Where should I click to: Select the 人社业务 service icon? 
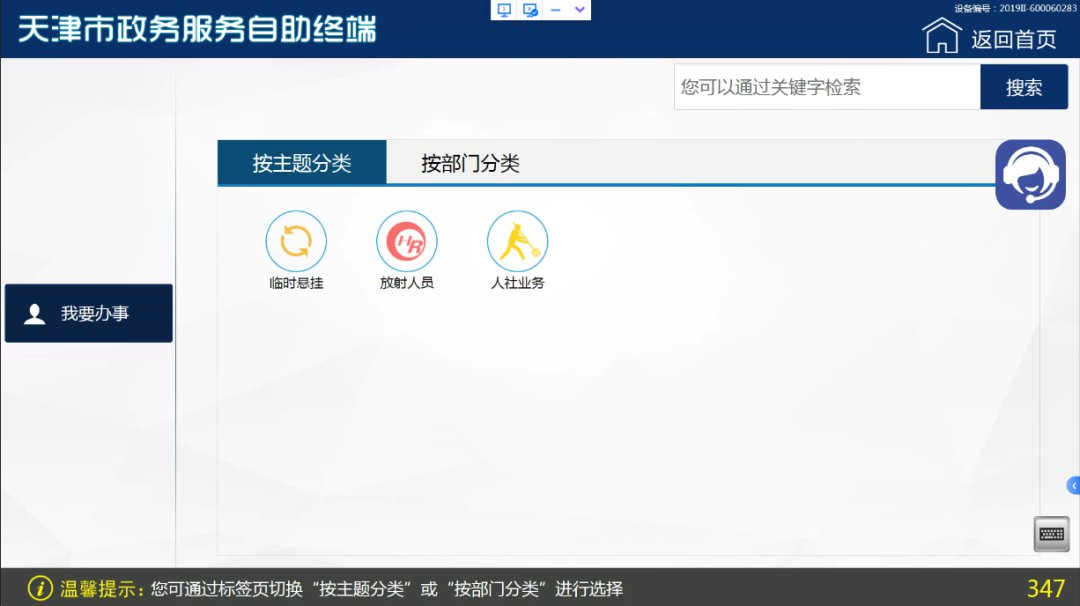pos(517,241)
